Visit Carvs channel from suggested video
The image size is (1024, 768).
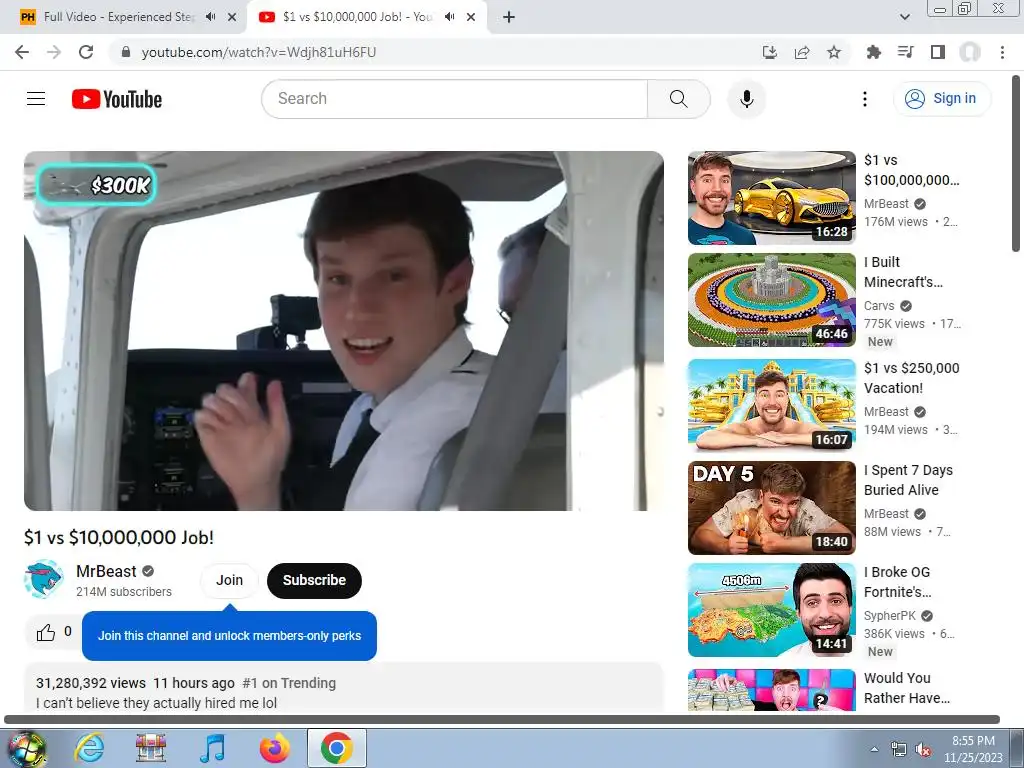879,306
